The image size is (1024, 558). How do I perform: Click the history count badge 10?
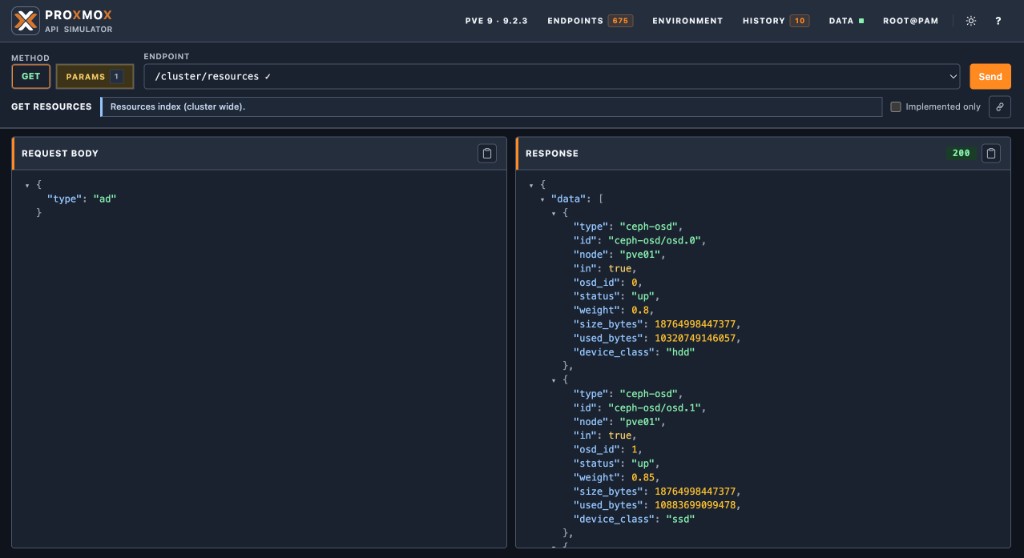click(799, 21)
